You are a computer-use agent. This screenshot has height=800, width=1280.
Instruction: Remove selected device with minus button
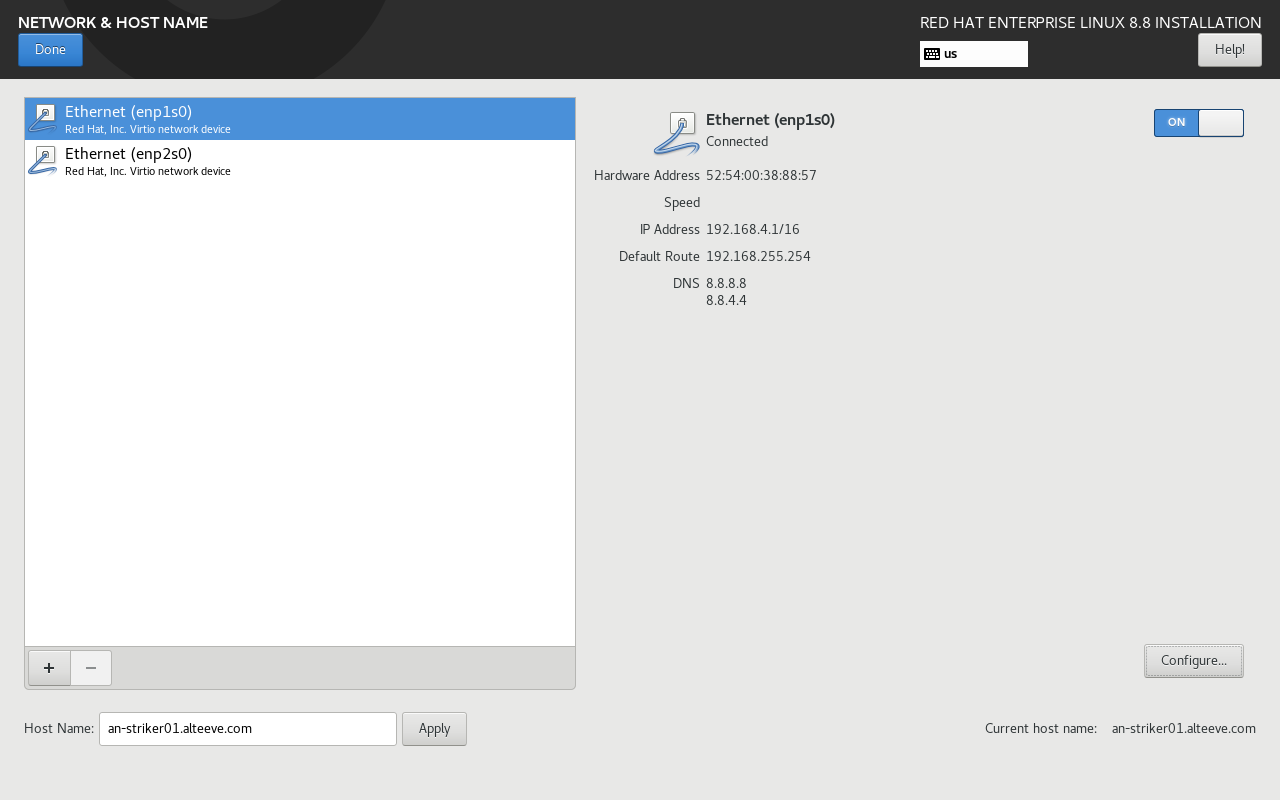pos(91,668)
